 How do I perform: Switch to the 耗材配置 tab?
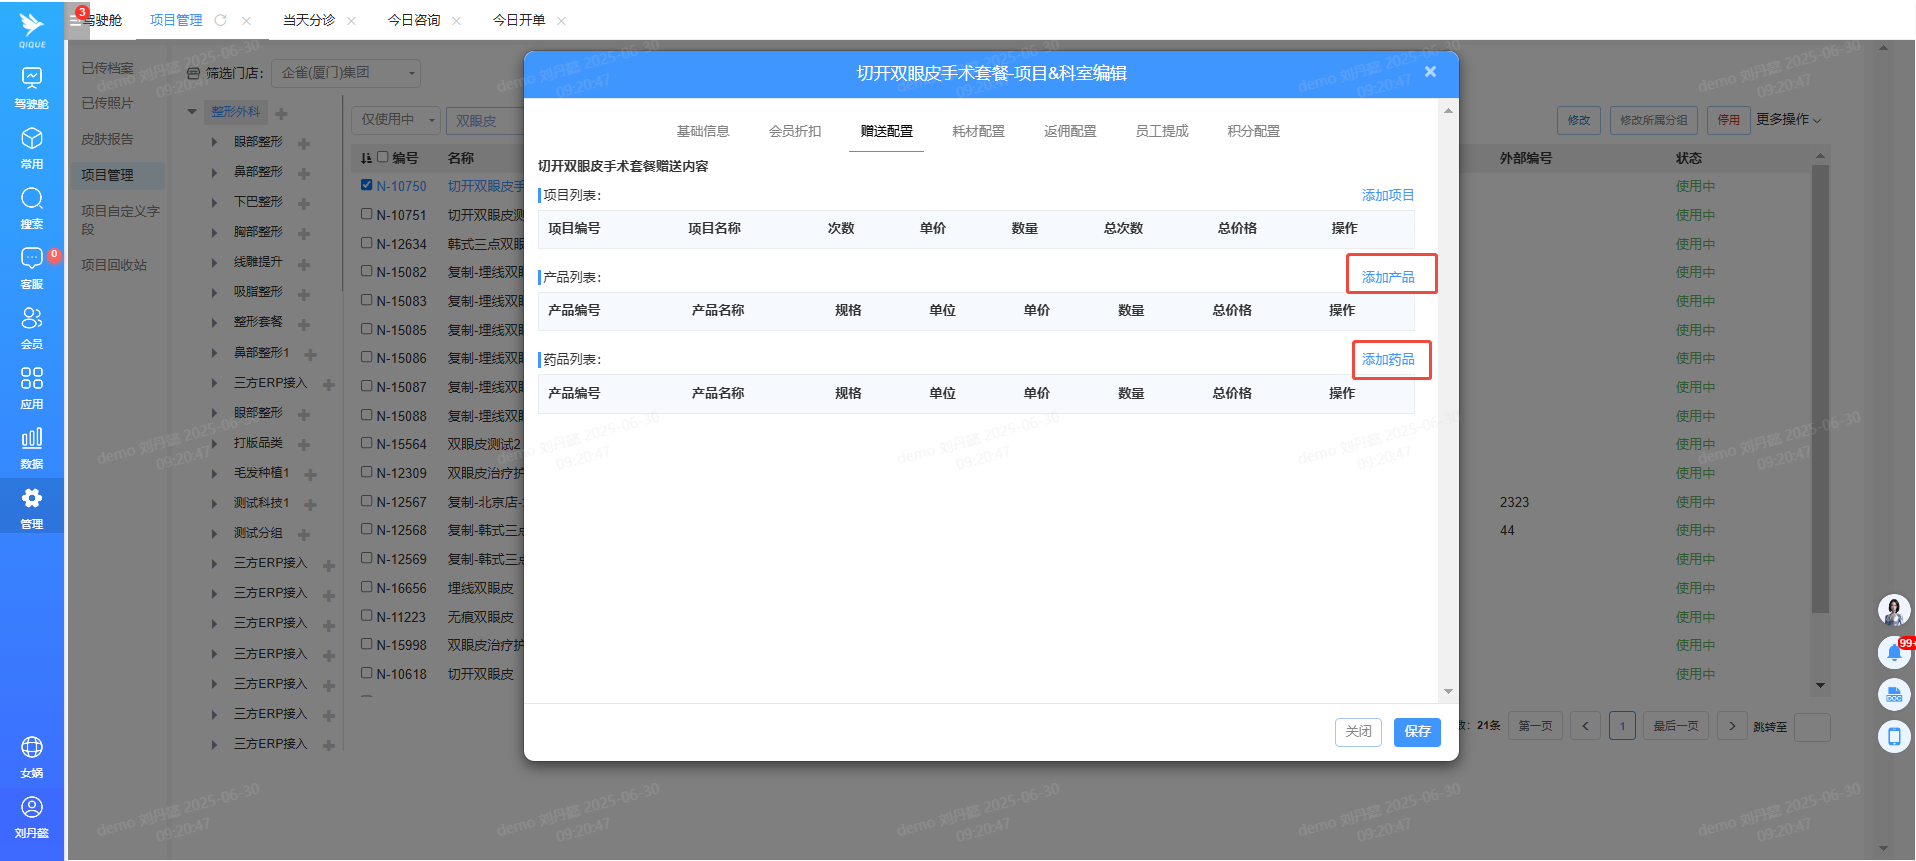978,131
